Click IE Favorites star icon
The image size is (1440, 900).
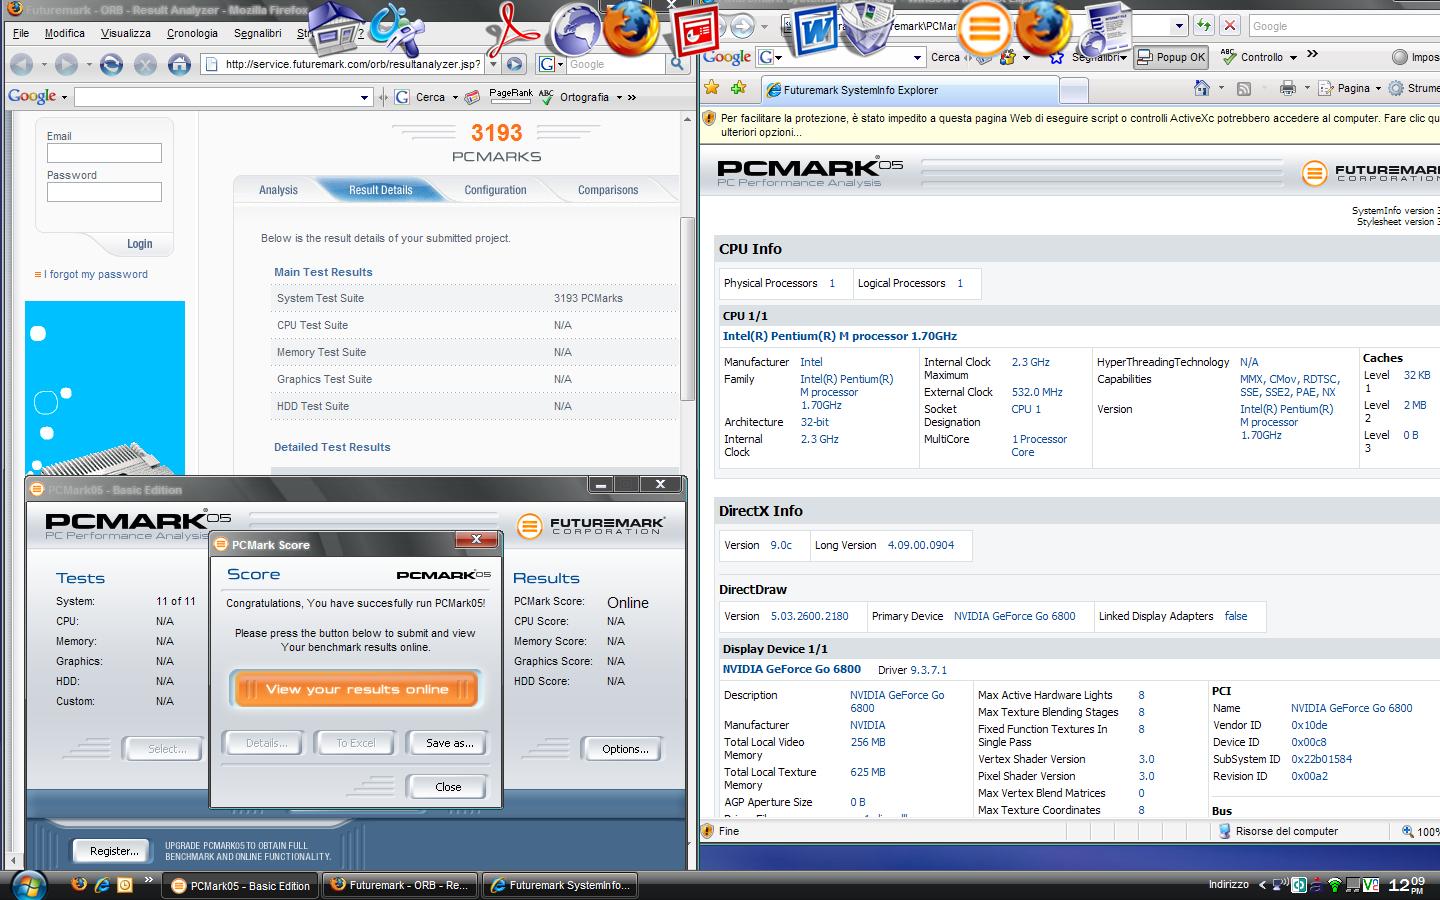(712, 88)
